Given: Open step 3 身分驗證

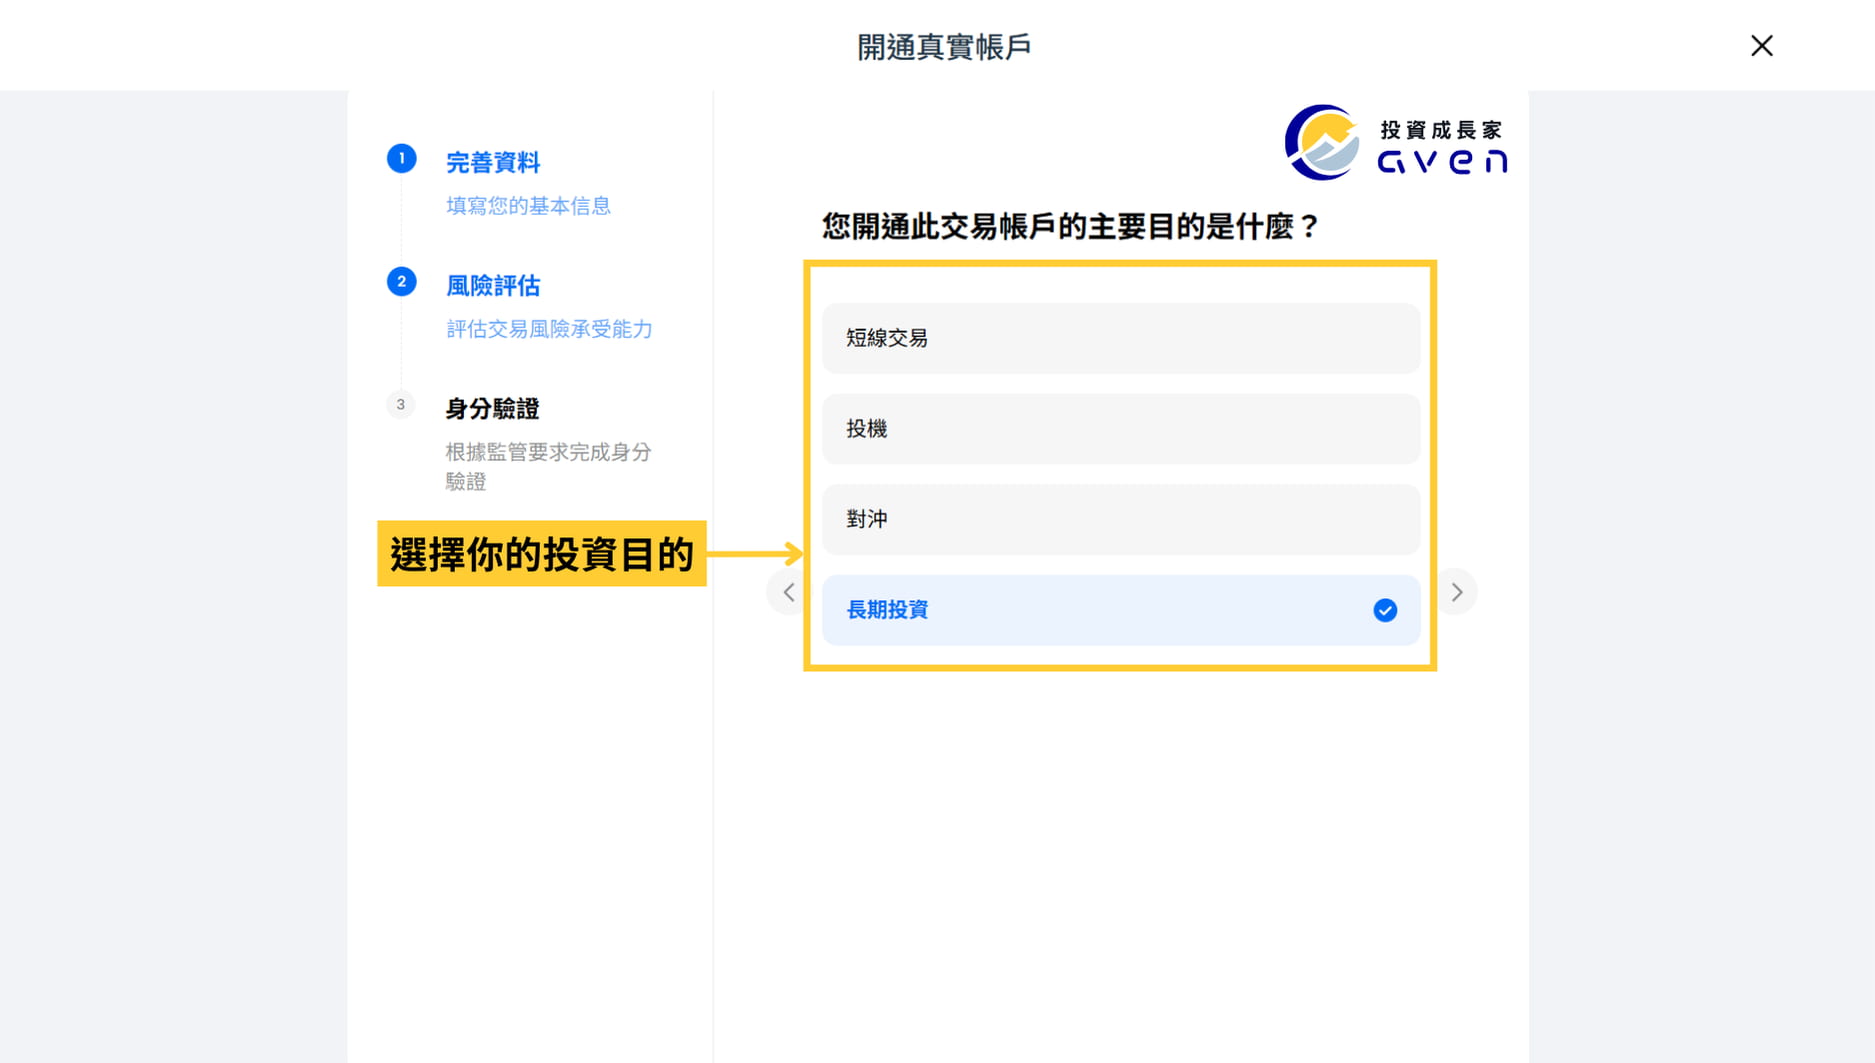Looking at the screenshot, I should point(492,408).
